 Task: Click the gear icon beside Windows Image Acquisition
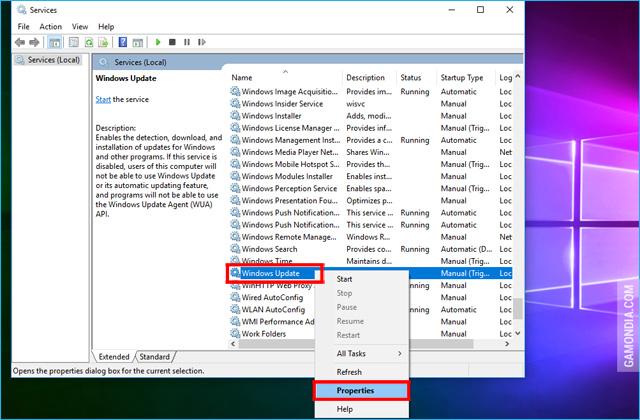click(235, 91)
